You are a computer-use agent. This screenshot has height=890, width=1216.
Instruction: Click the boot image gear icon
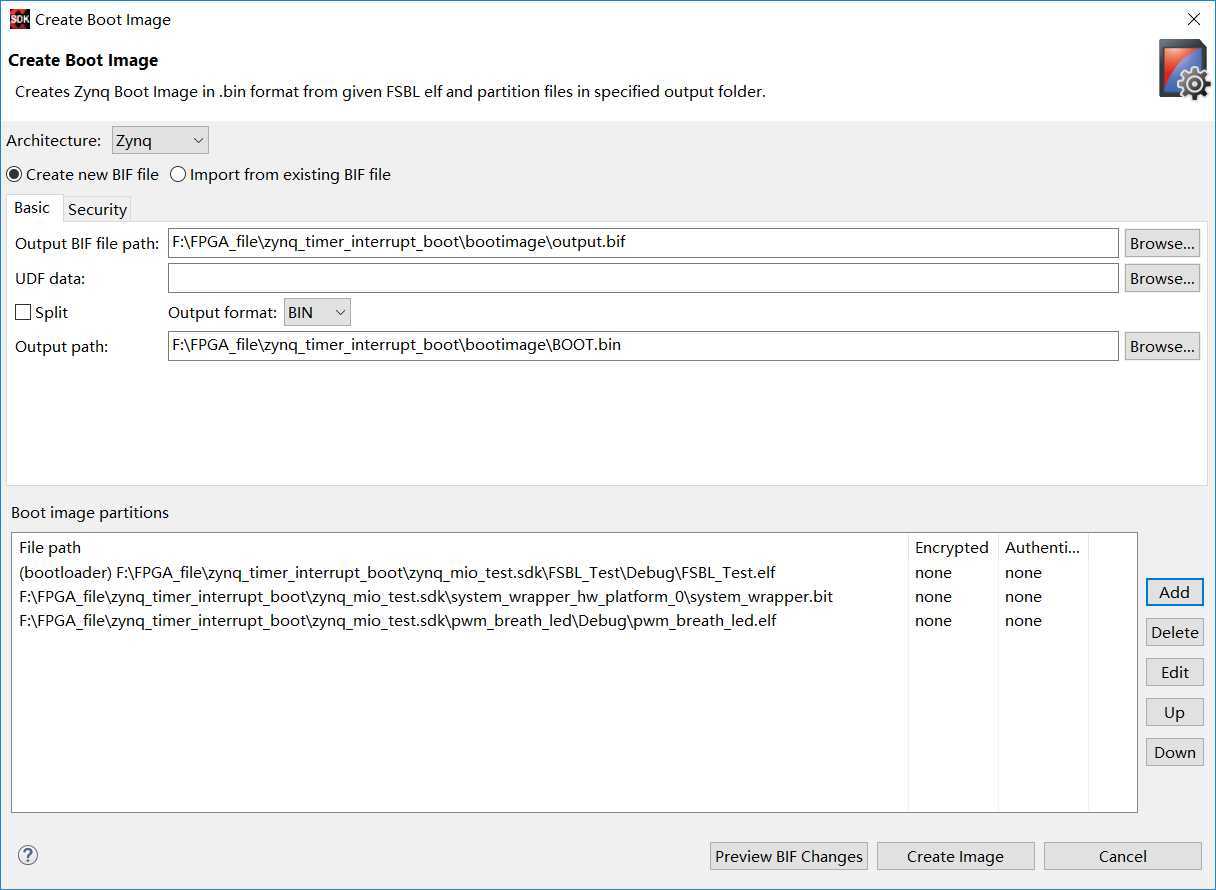tap(1183, 69)
